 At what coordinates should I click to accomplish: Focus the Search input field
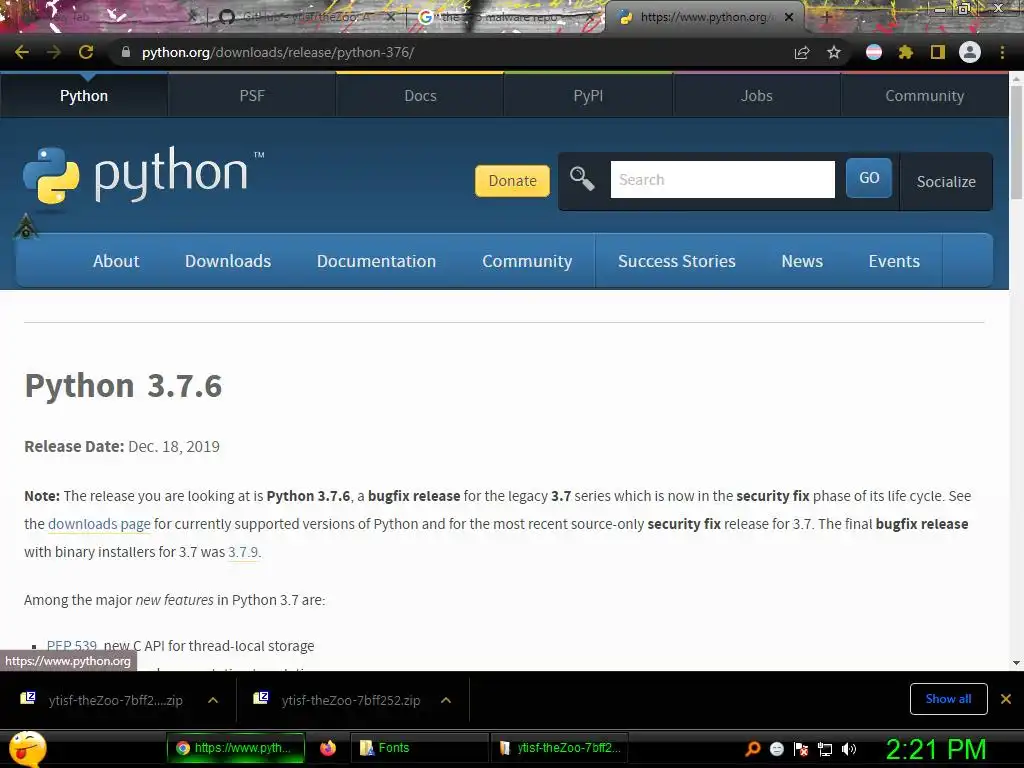(722, 180)
